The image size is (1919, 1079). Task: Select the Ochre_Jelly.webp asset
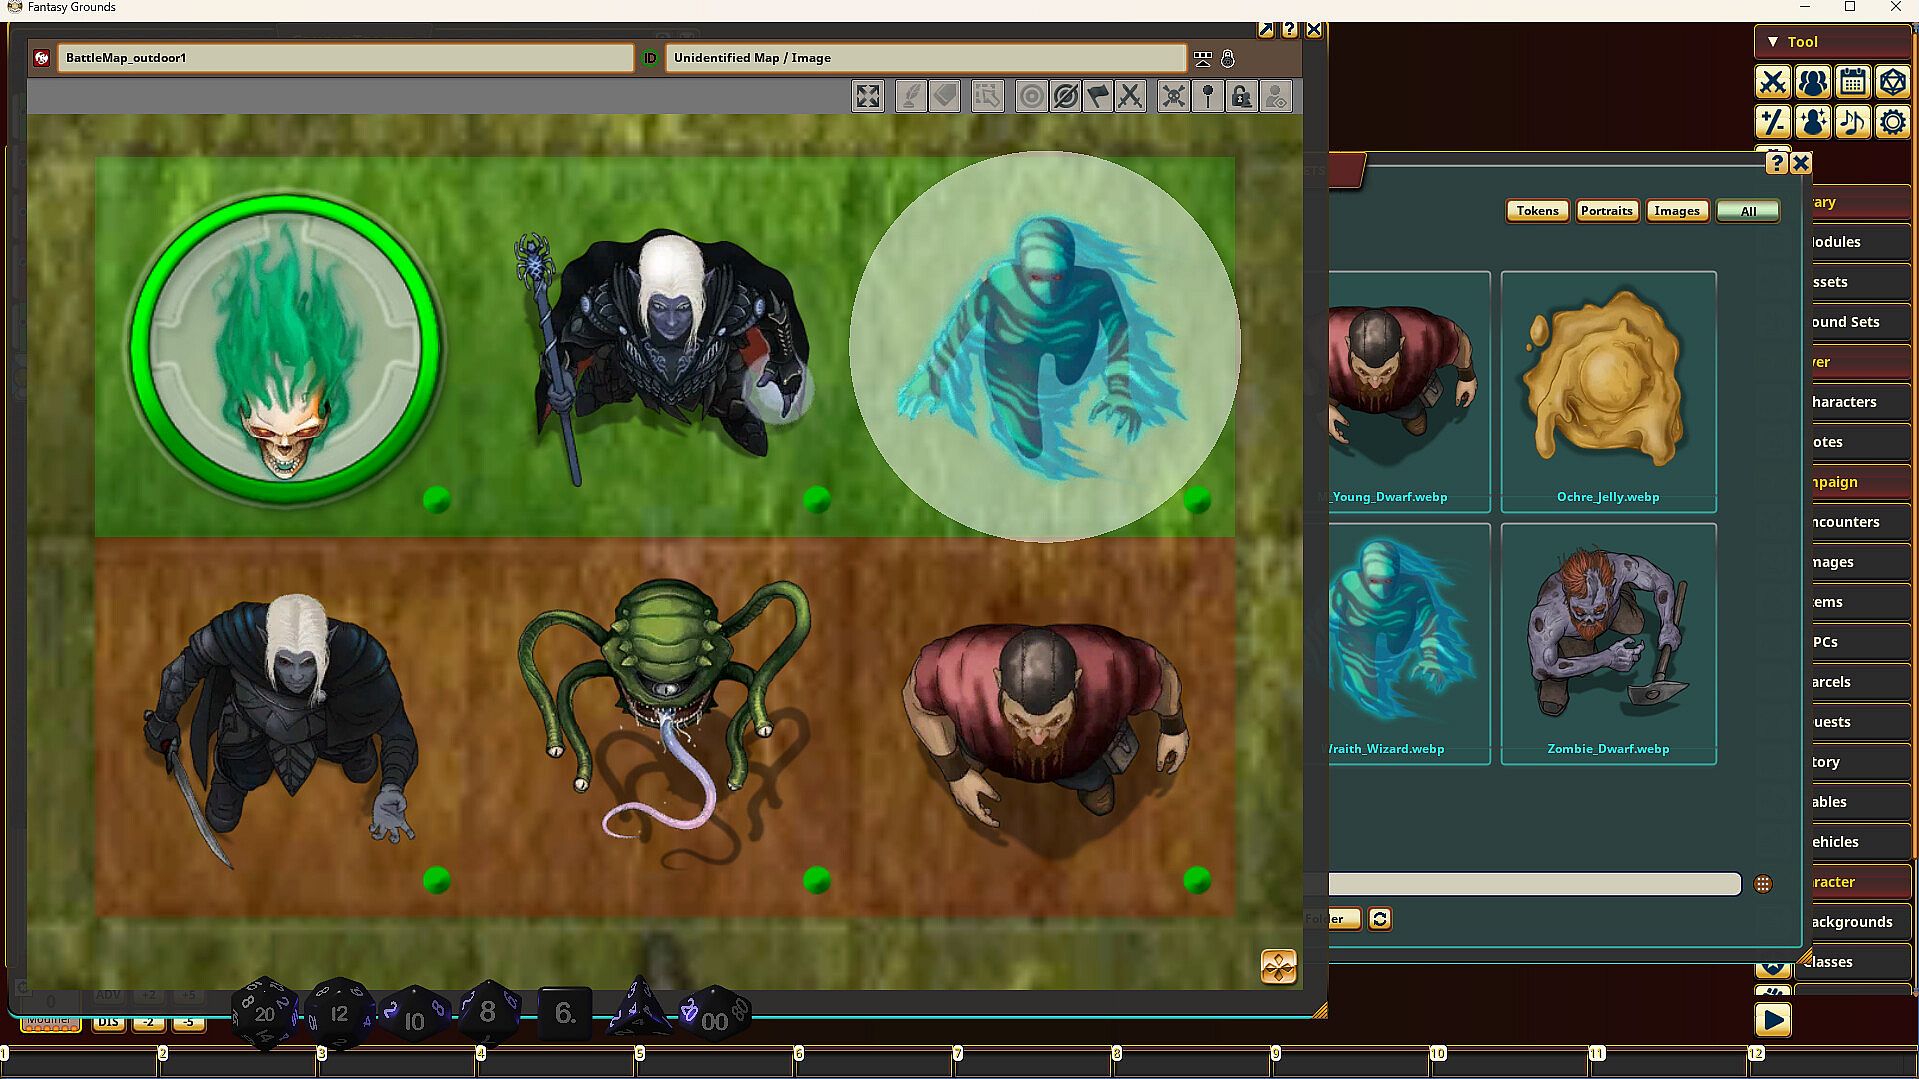coord(1608,391)
